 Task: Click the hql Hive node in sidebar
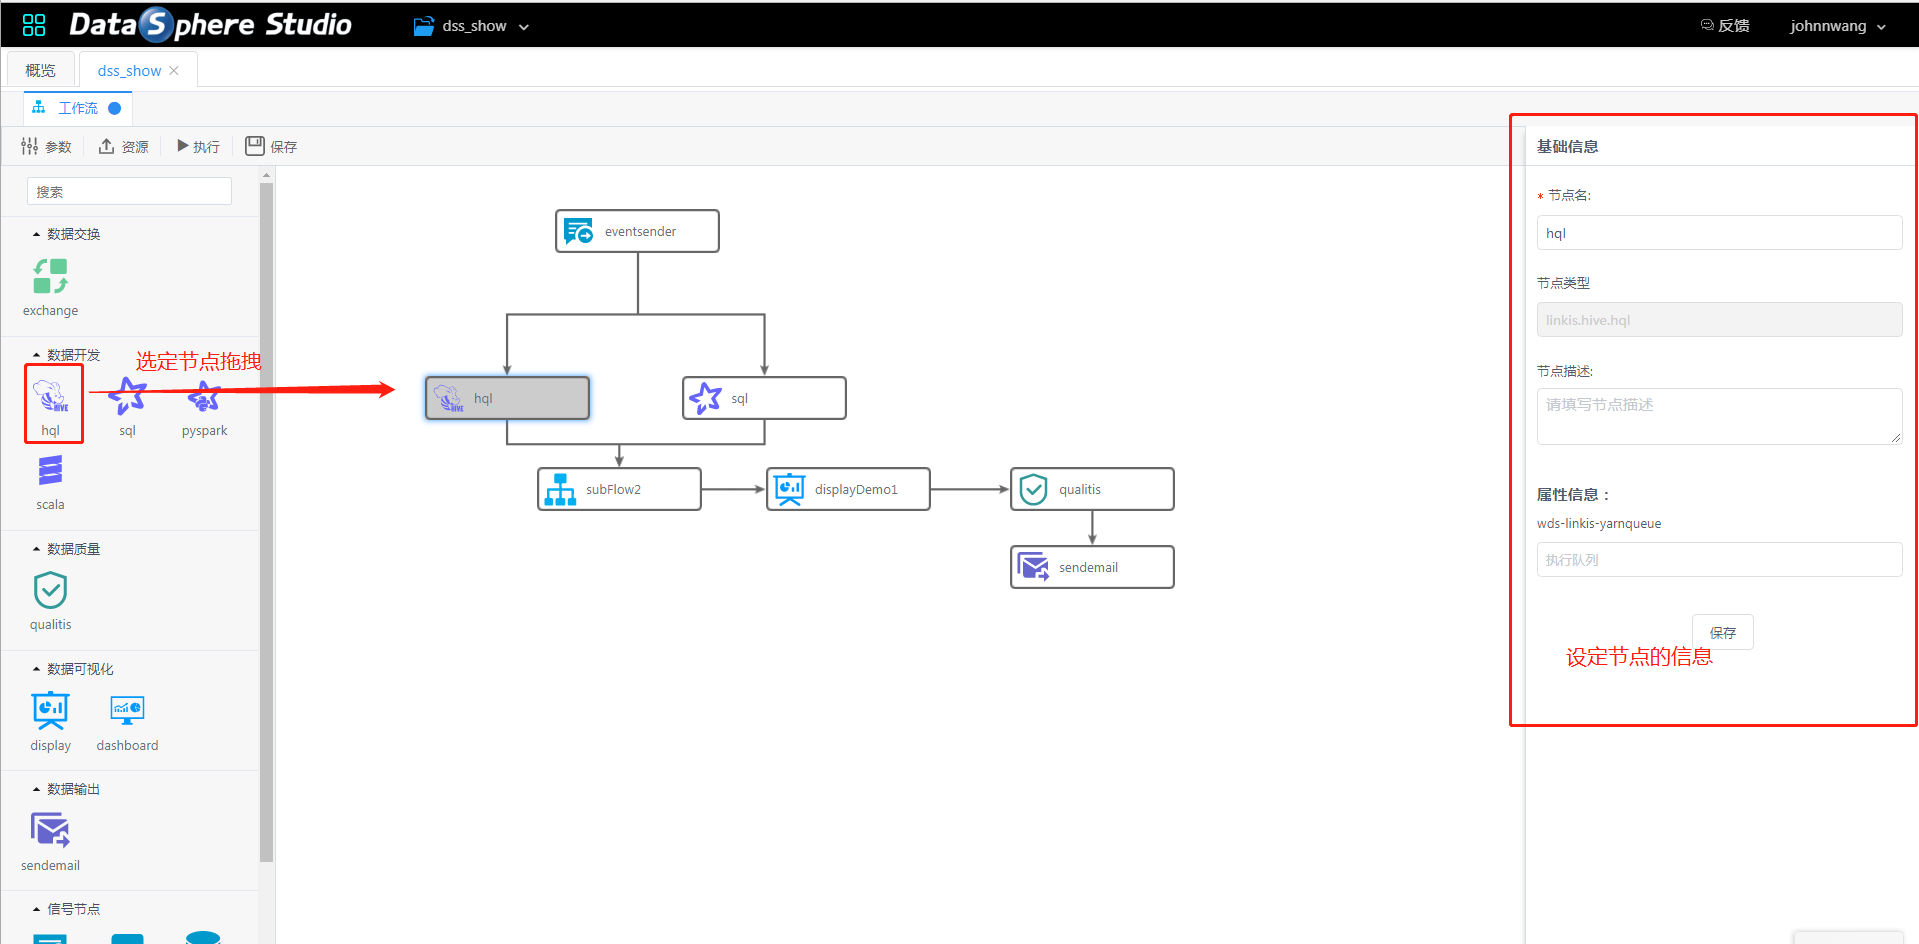[51, 397]
